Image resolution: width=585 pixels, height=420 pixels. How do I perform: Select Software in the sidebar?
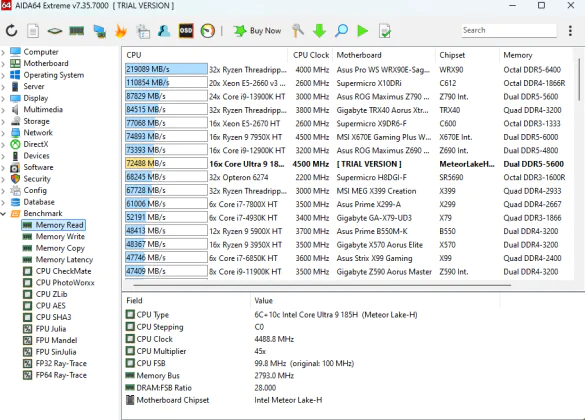click(x=38, y=167)
